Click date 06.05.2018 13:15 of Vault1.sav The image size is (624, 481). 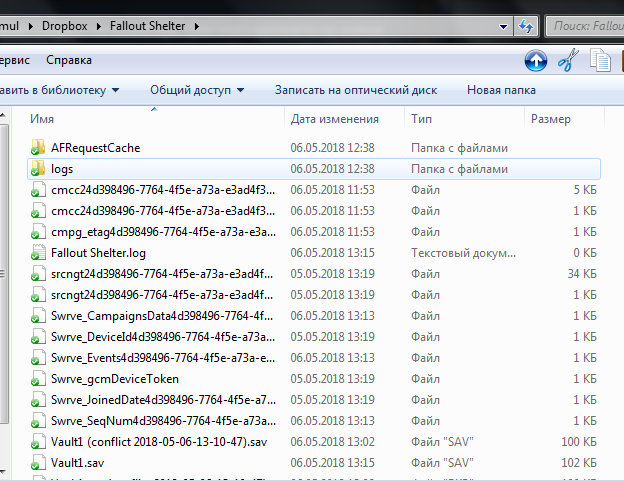tap(332, 463)
